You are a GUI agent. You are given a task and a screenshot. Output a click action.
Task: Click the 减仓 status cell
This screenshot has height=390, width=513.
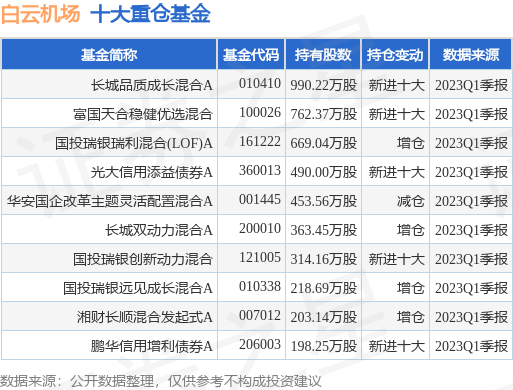410,201
